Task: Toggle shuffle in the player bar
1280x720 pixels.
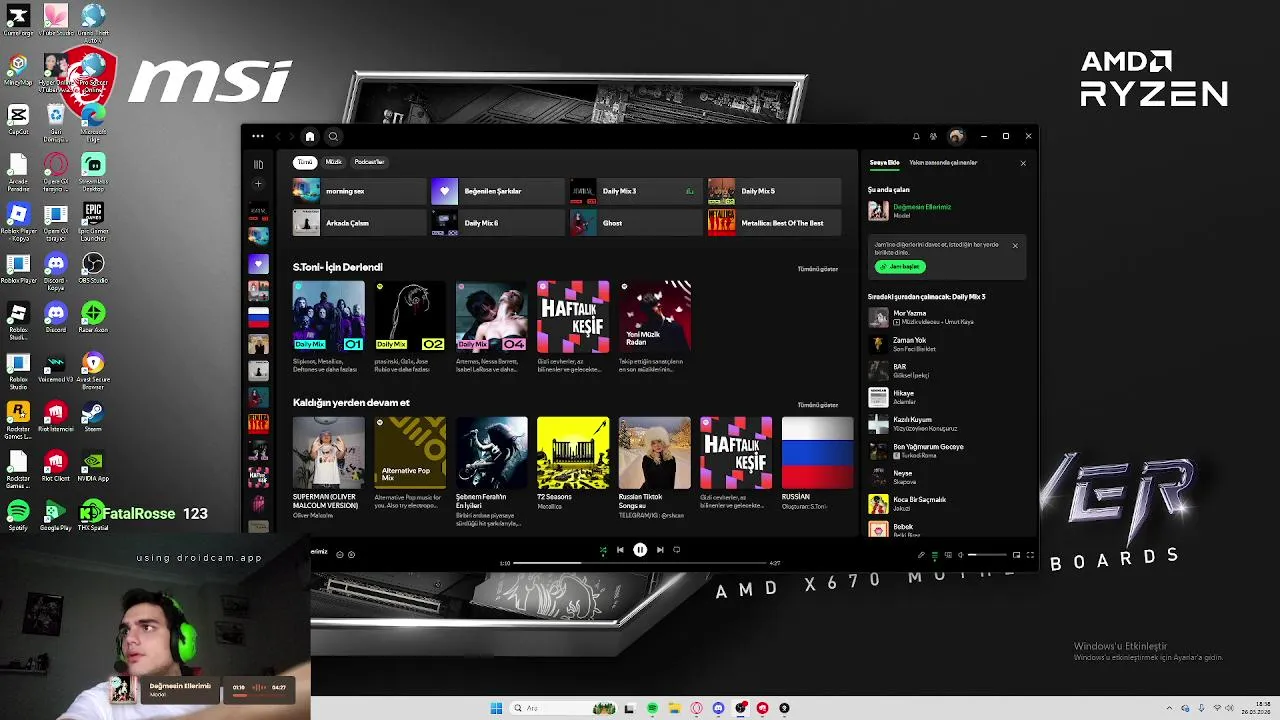Action: pos(603,550)
